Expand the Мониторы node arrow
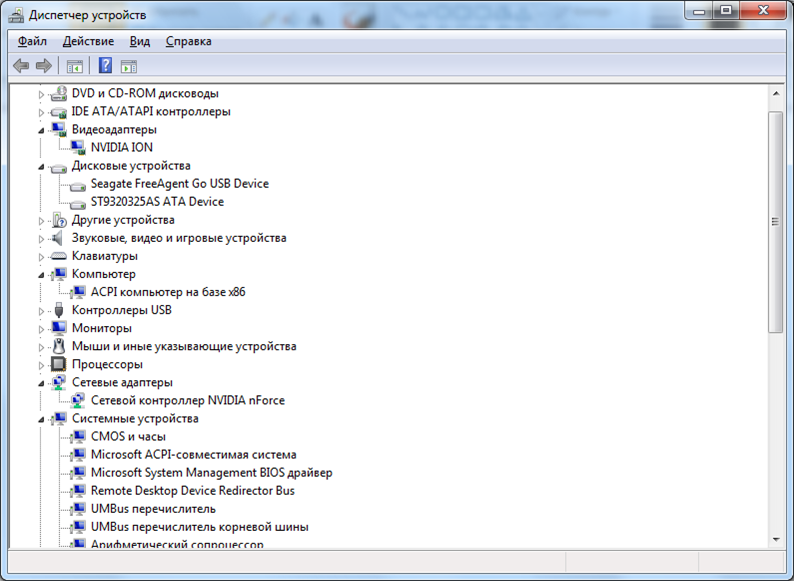This screenshot has height=581, width=794. [x=42, y=329]
